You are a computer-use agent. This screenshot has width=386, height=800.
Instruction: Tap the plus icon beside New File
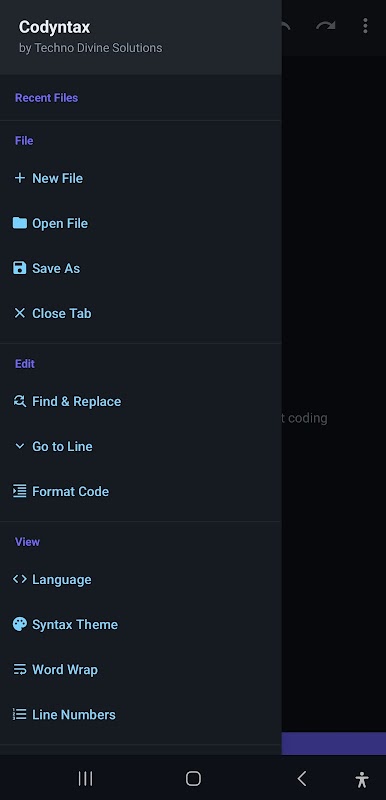19,178
